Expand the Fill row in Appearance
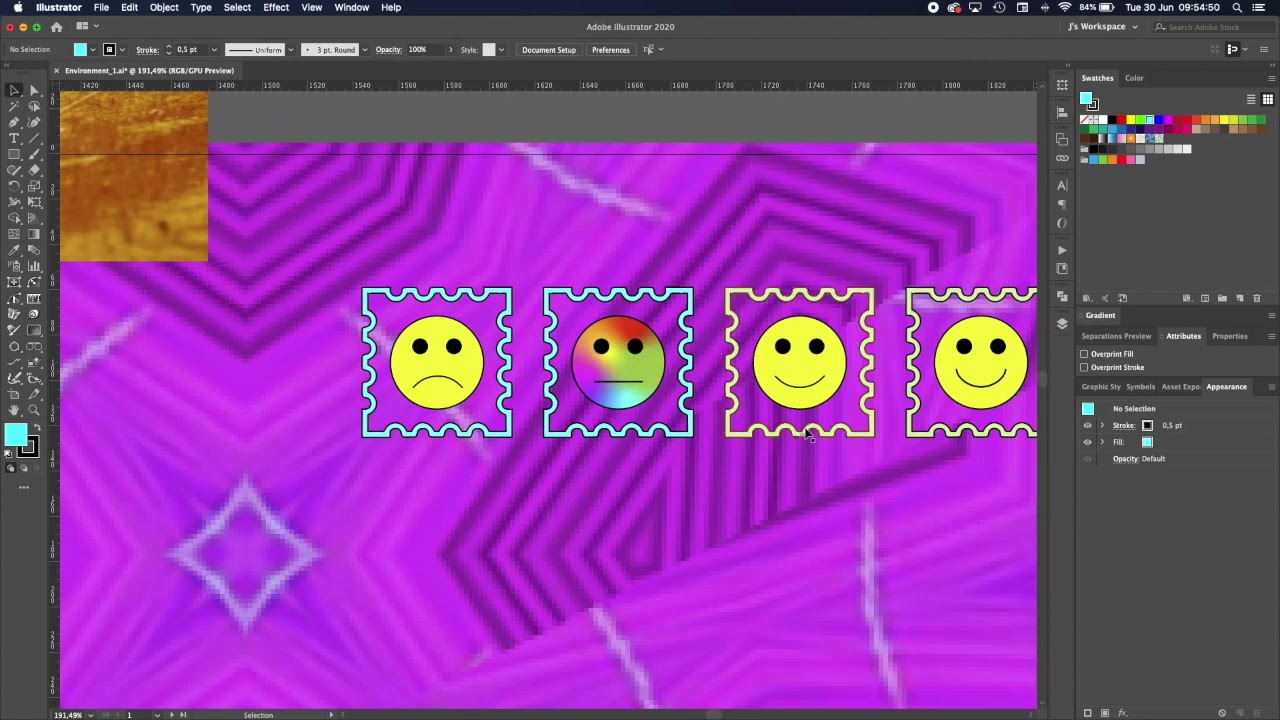Viewport: 1280px width, 720px height. (x=1102, y=442)
